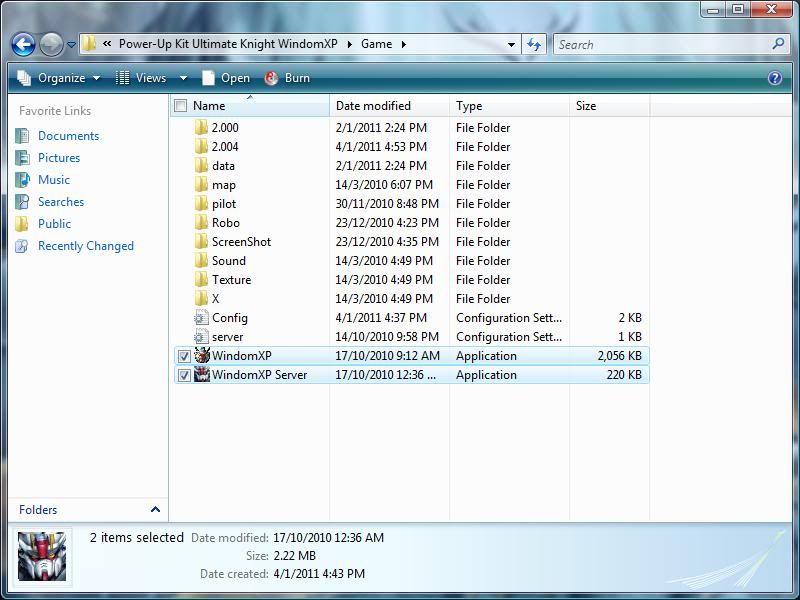The height and width of the screenshot is (600, 800).
Task: Open Public in Favorite Links
Action: 54,223
